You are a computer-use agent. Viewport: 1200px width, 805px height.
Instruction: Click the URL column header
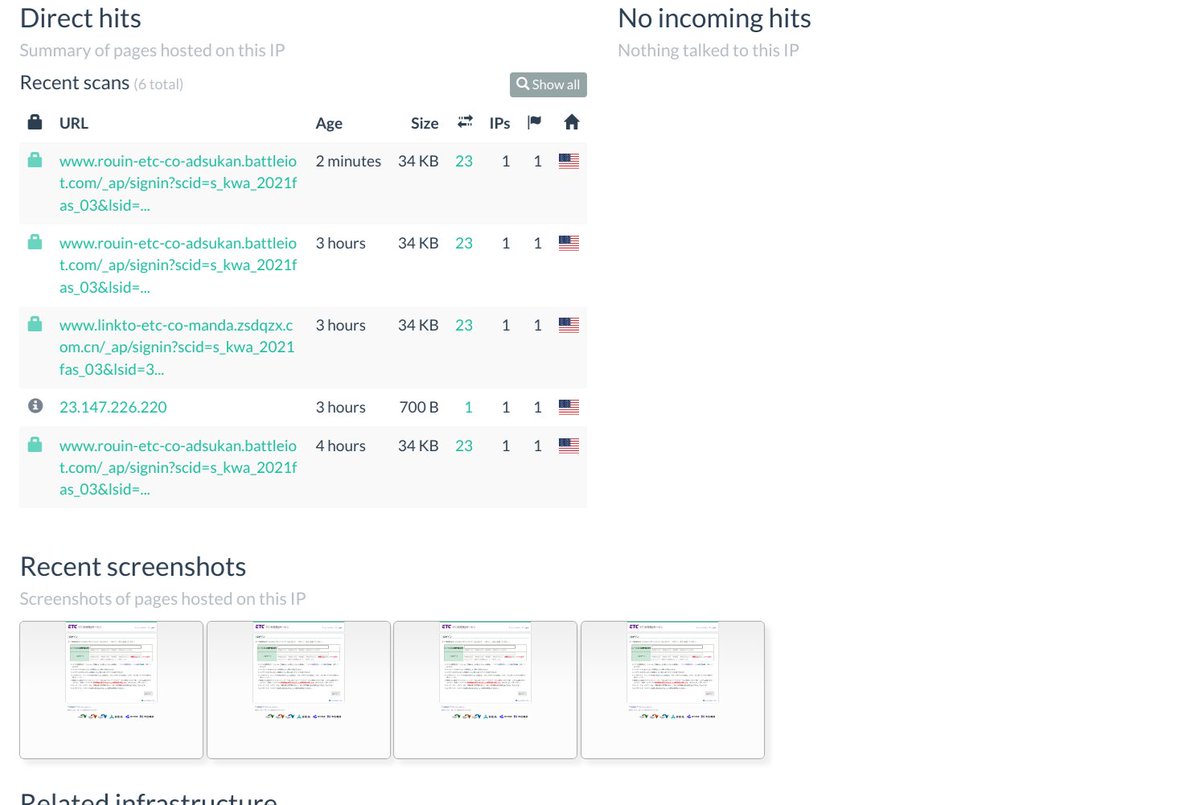[x=74, y=123]
